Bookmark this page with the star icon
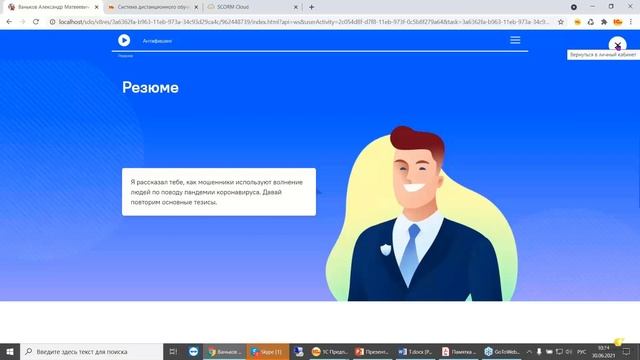 pos(561,22)
